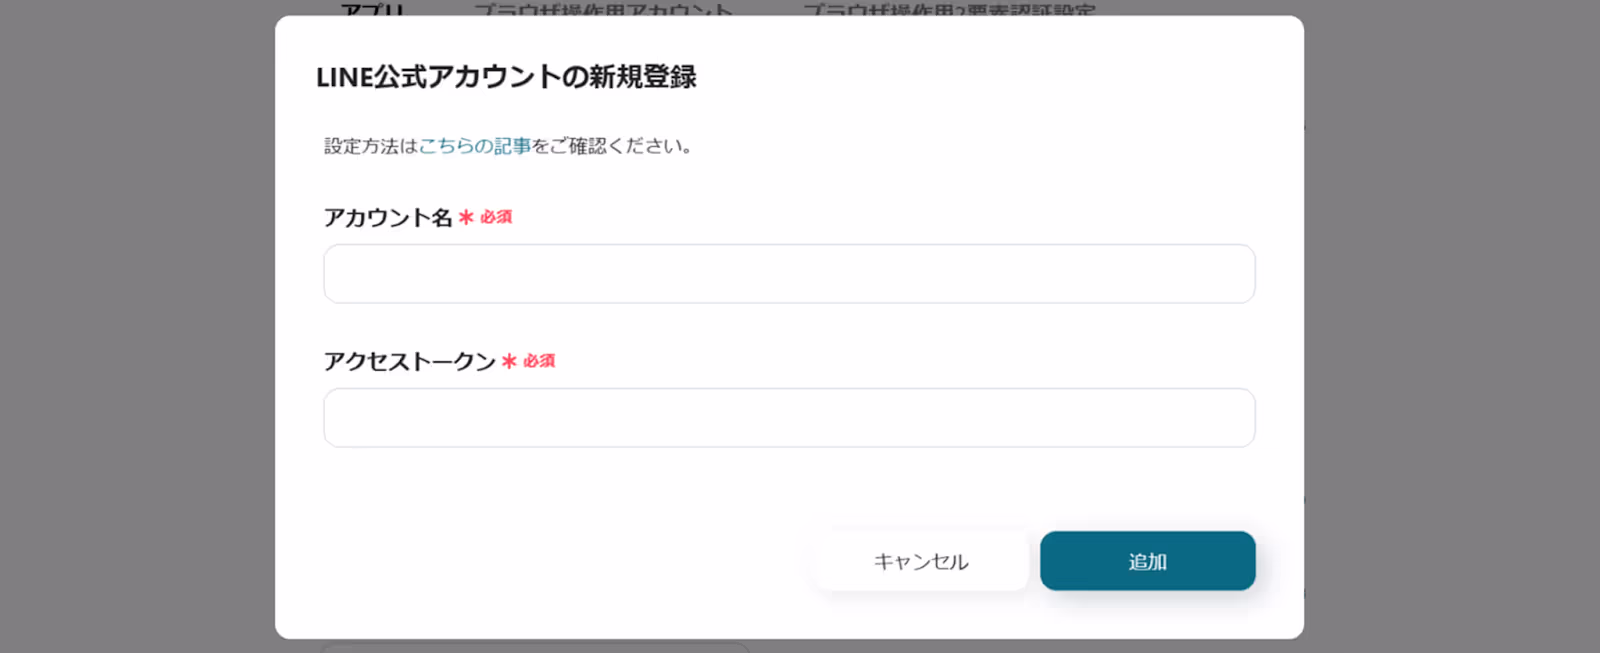Click the 追加 button
This screenshot has height=653, width=1600.
coord(1148,561)
